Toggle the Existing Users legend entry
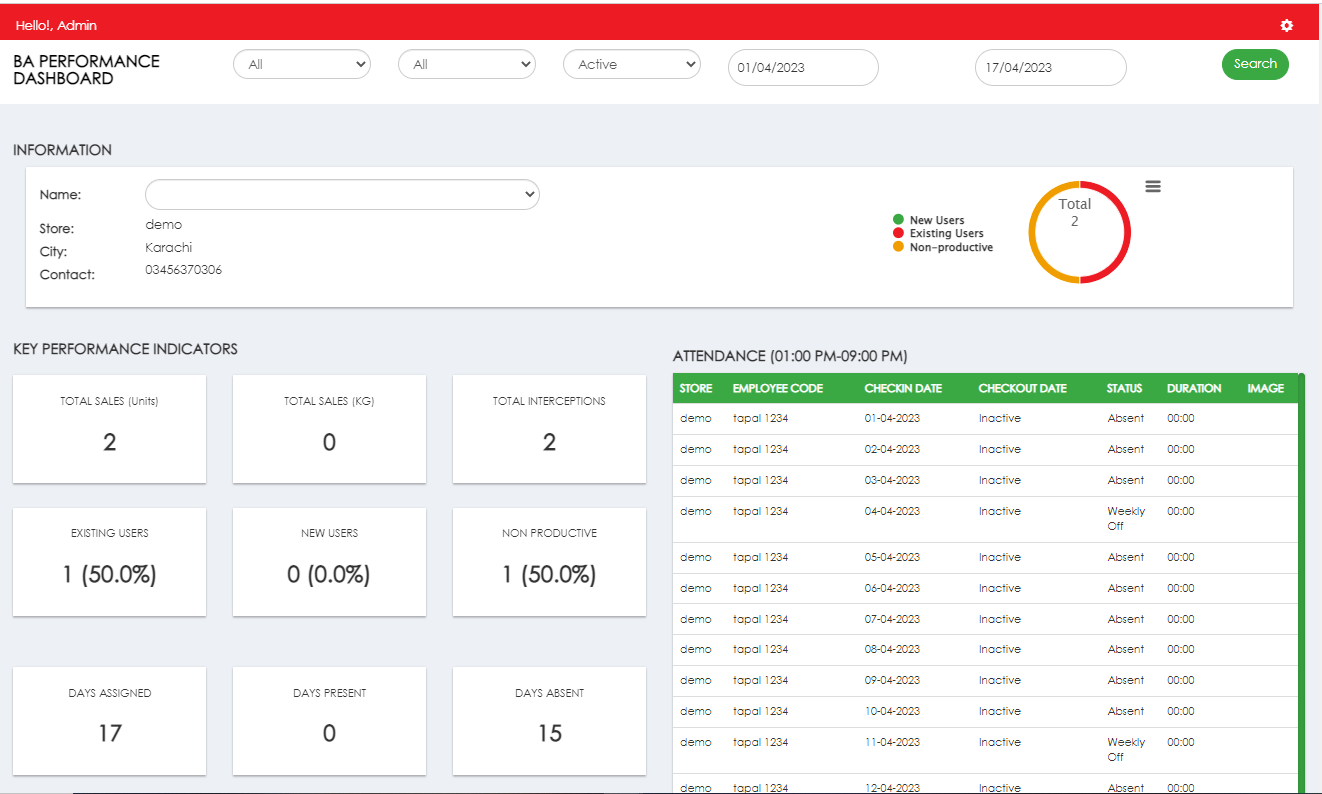The image size is (1322, 794). coord(938,233)
